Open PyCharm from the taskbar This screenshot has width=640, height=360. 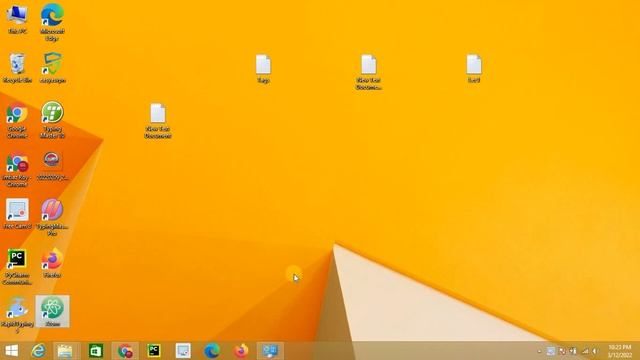tap(154, 351)
